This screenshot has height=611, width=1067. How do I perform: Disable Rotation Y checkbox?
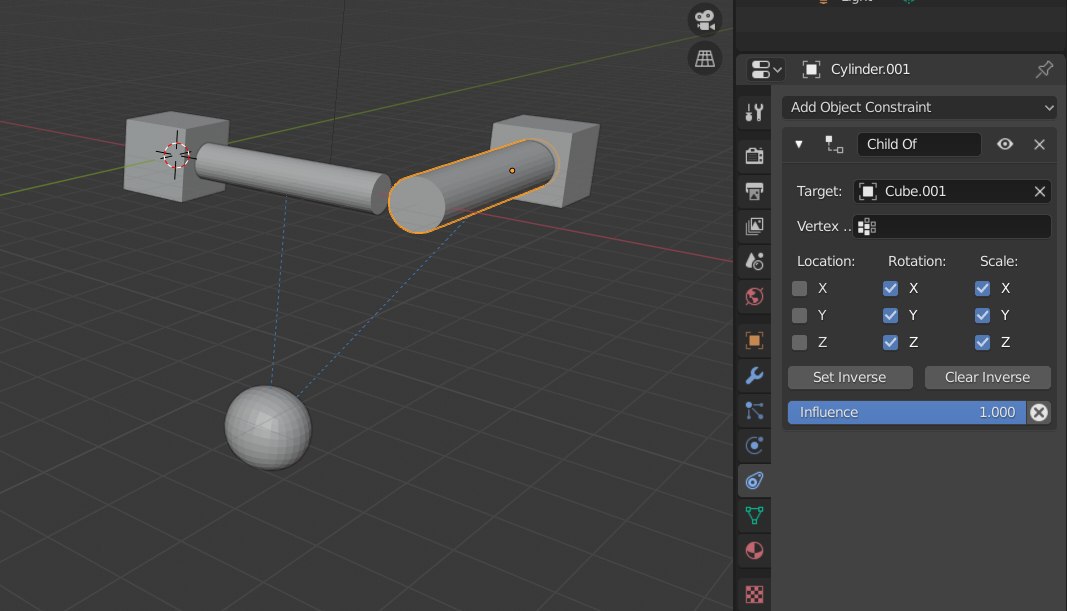point(890,315)
